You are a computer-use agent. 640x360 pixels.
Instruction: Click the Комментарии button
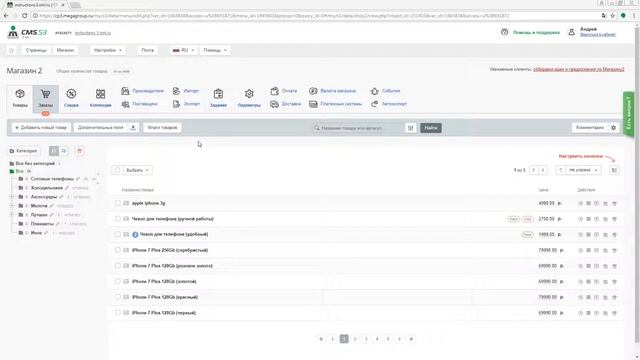[x=590, y=128]
